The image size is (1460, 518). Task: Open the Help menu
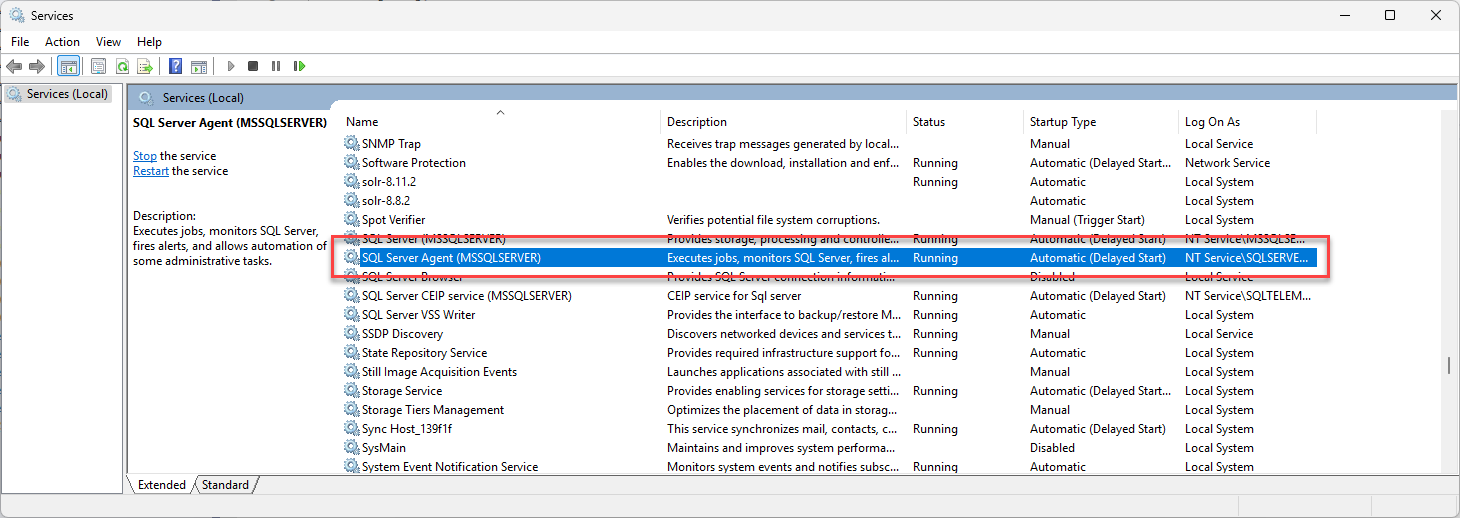click(149, 42)
